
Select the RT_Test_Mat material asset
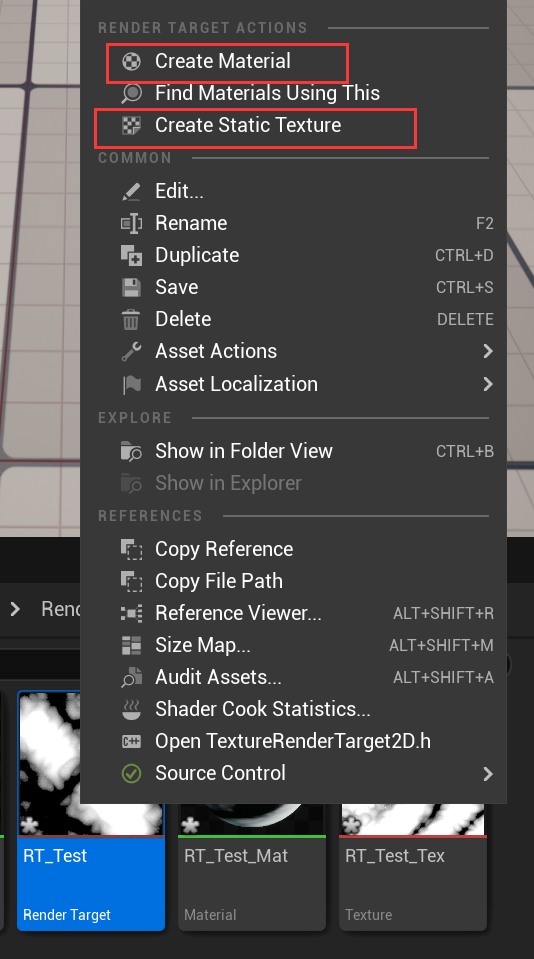click(x=252, y=867)
